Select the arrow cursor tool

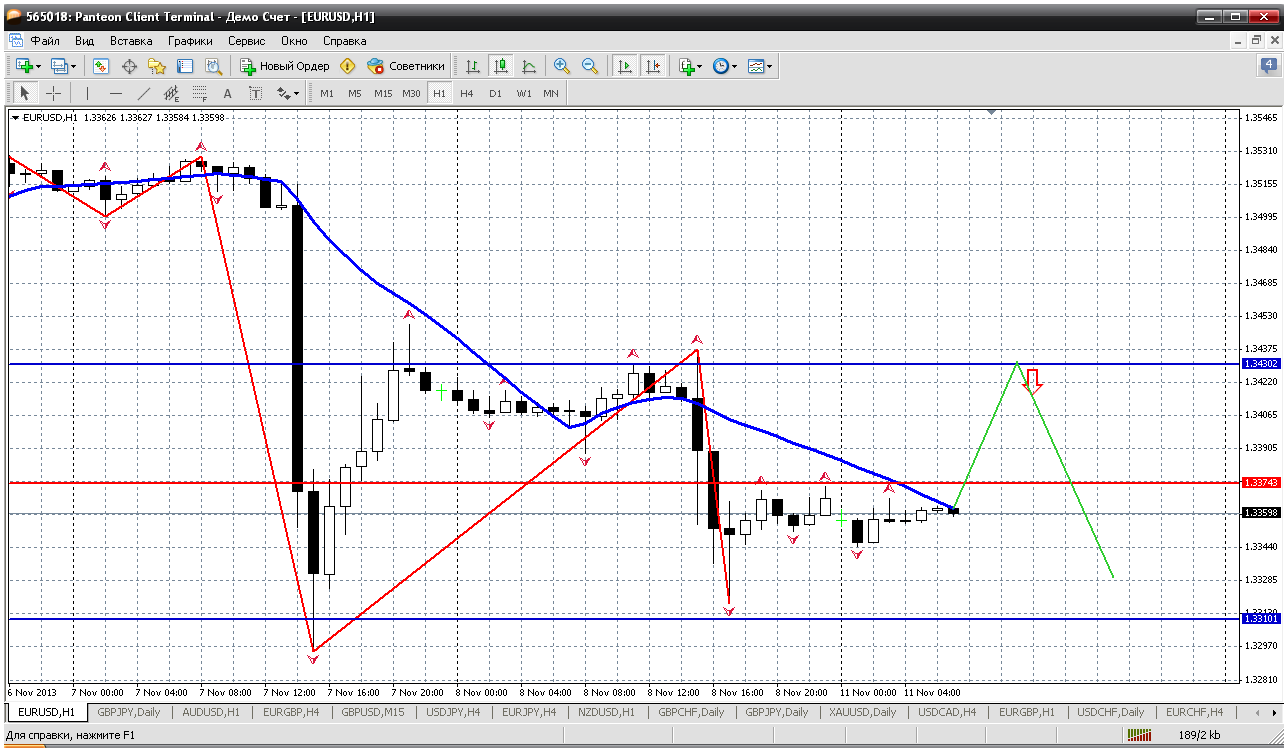(x=25, y=93)
